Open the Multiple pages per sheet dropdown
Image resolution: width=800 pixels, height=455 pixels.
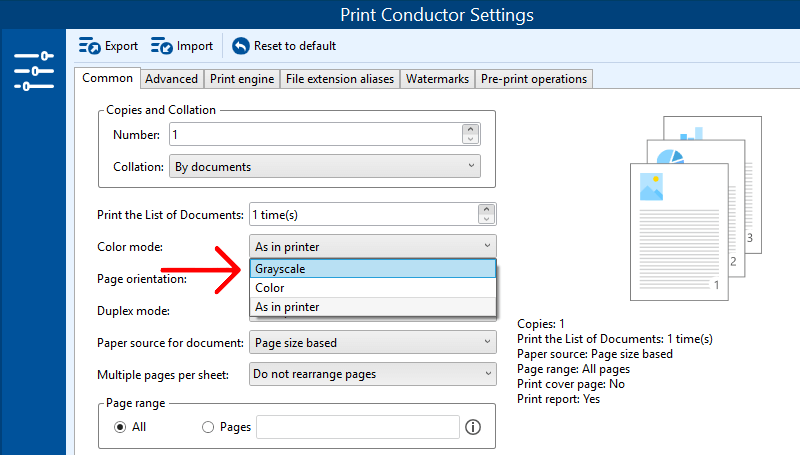[373, 374]
